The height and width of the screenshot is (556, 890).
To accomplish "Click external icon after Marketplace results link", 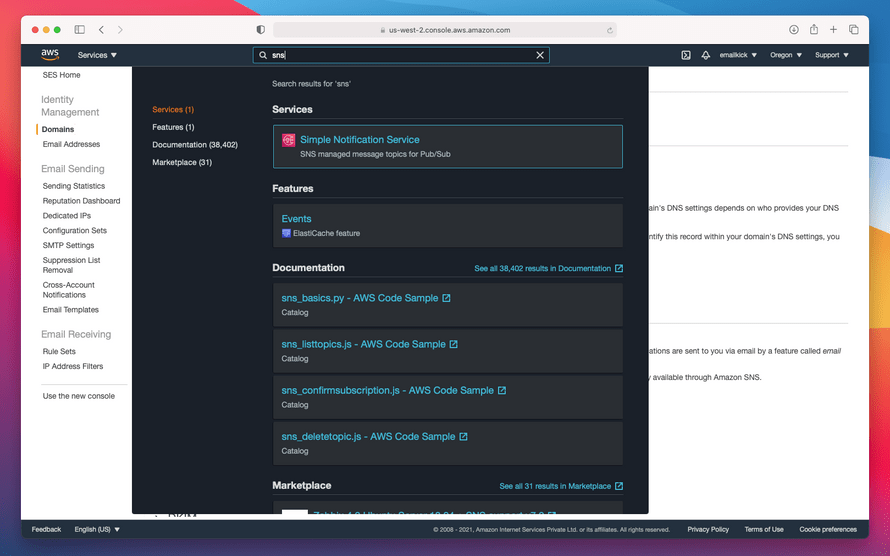I will (619, 486).
